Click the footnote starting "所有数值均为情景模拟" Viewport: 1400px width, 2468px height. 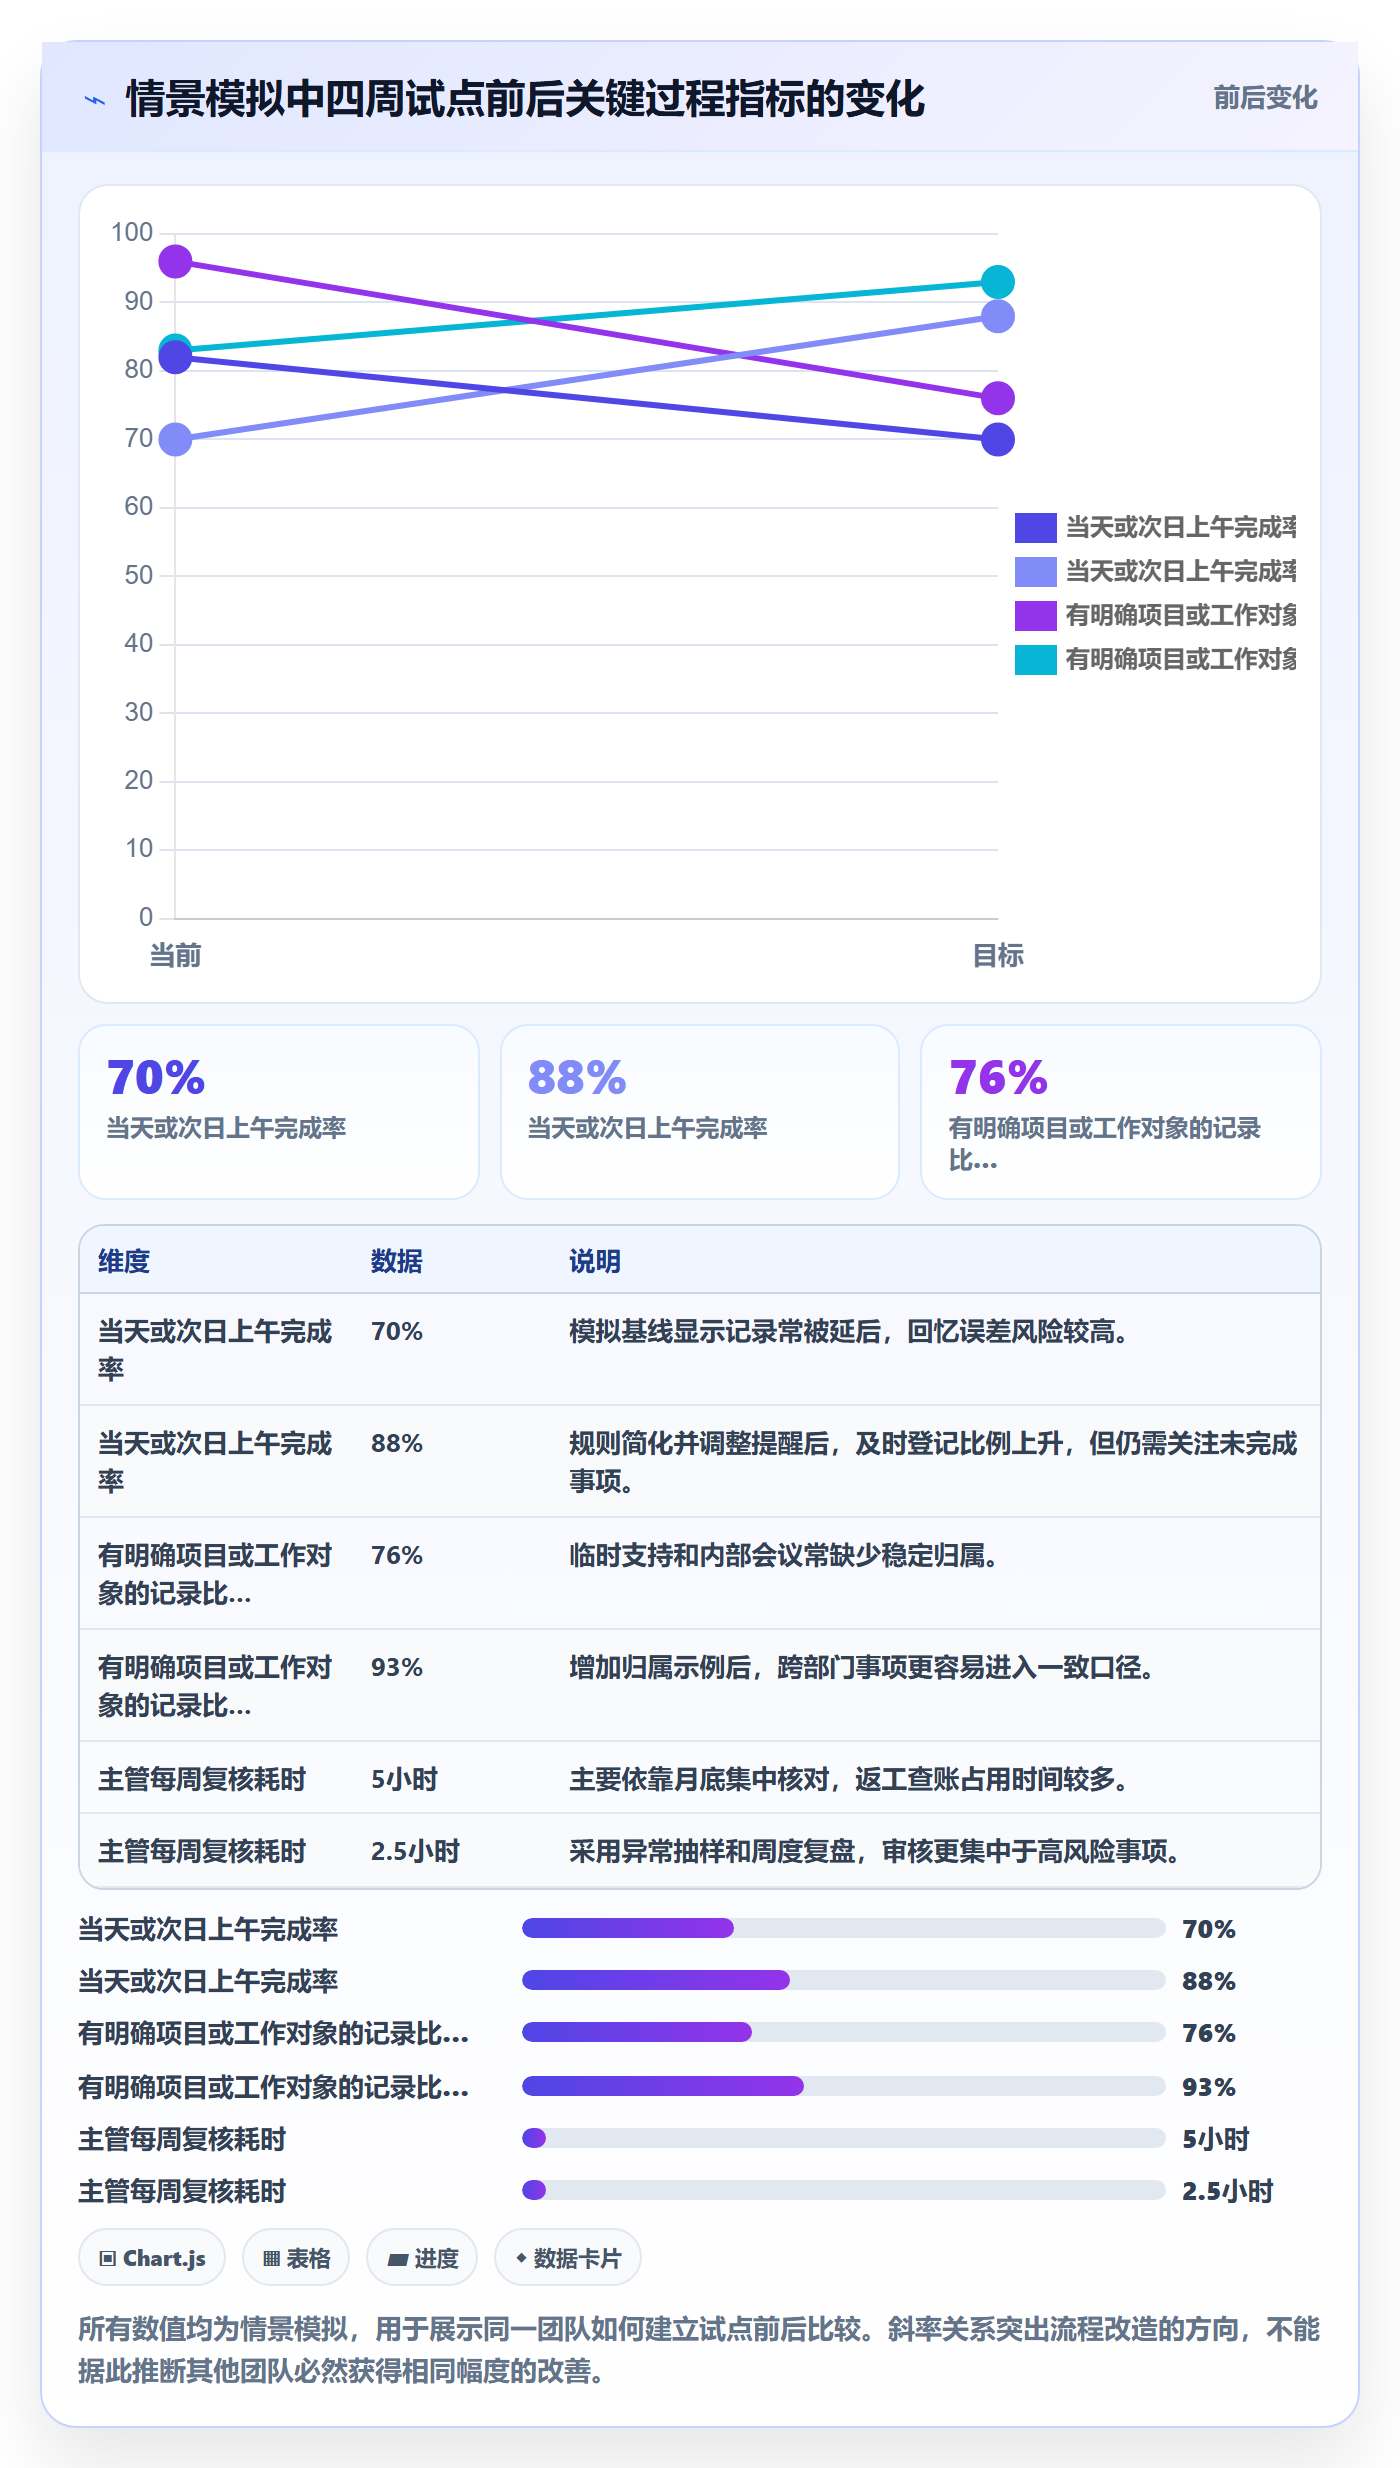(700, 2350)
